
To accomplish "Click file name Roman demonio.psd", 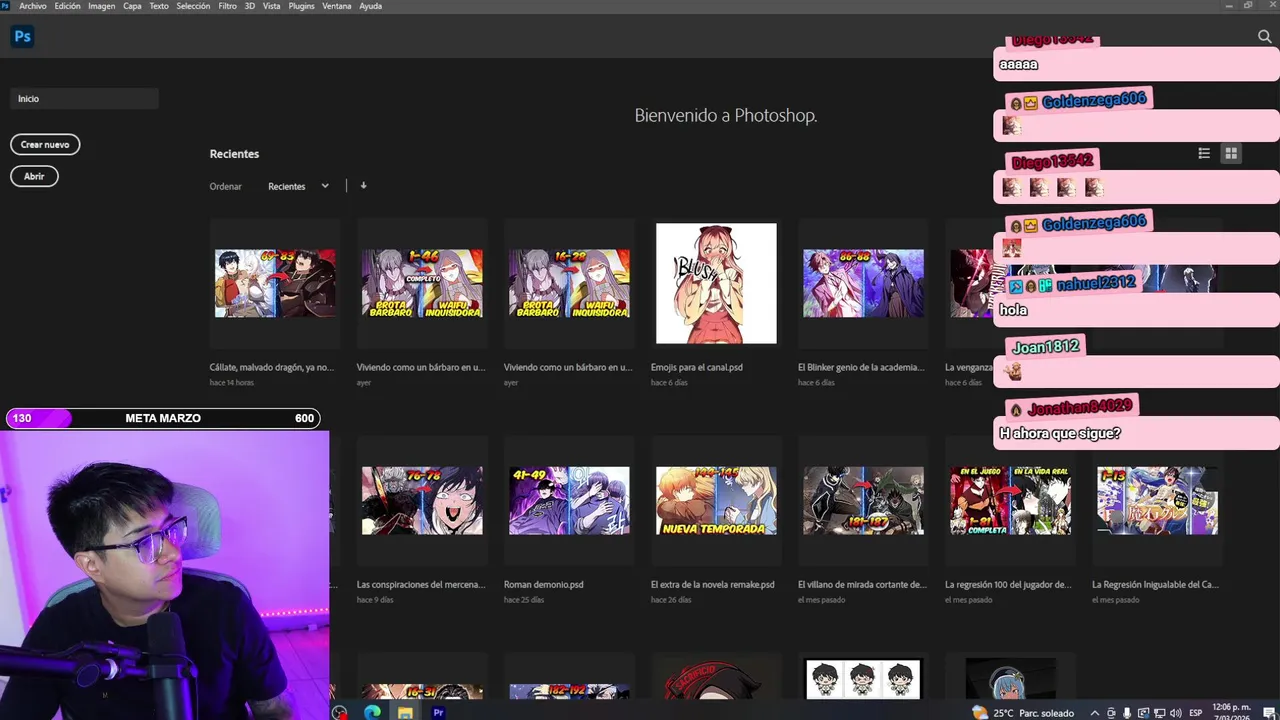I will coord(544,584).
